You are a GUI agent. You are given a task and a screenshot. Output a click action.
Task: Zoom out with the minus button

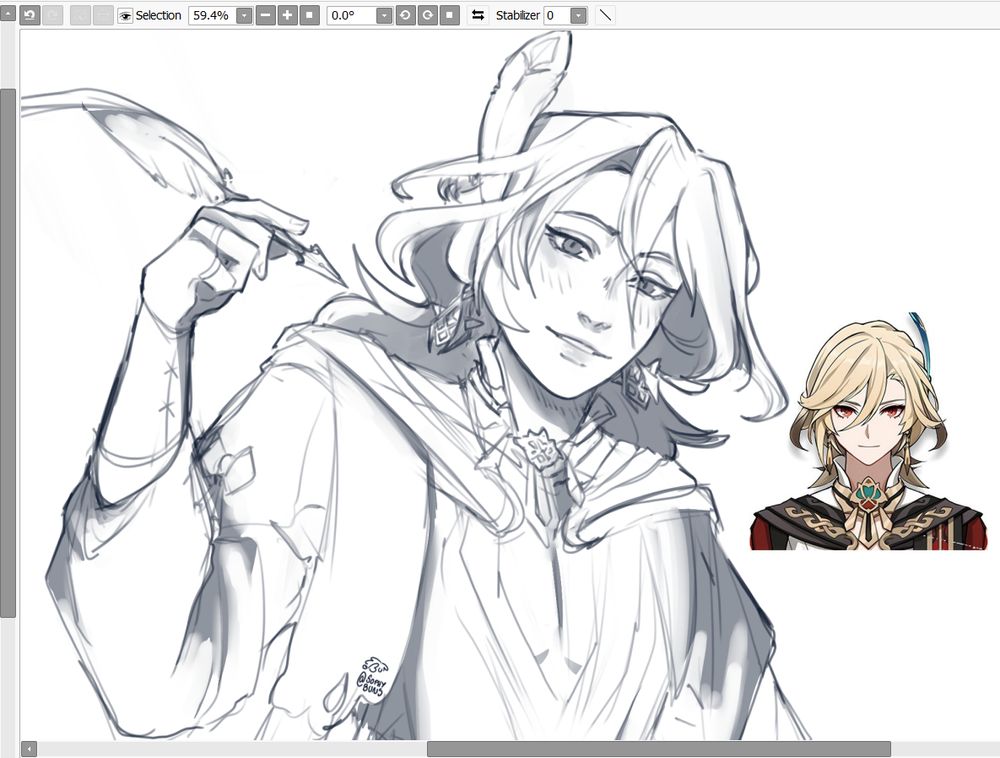[266, 15]
